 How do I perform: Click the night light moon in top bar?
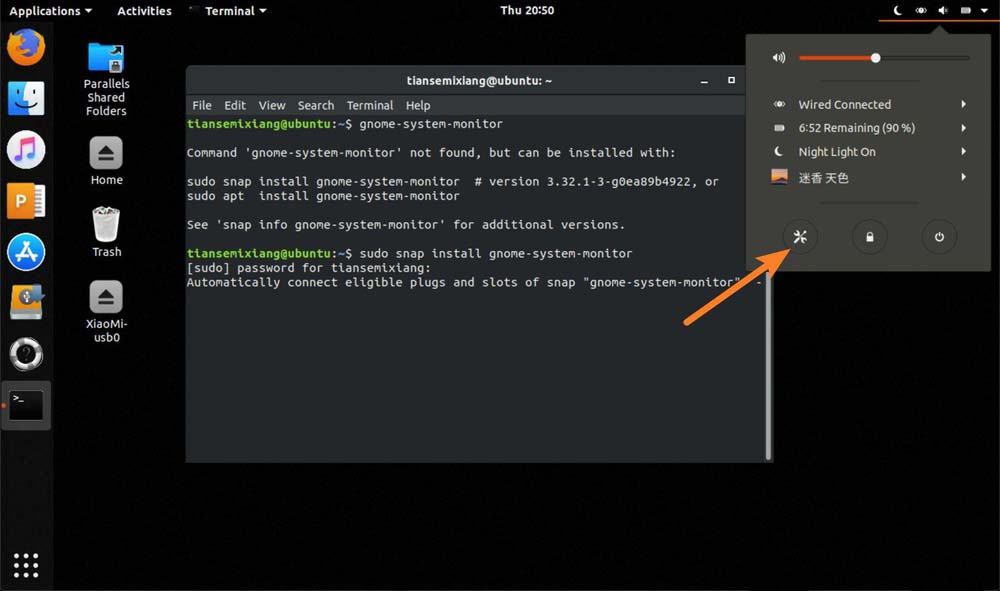[x=897, y=10]
